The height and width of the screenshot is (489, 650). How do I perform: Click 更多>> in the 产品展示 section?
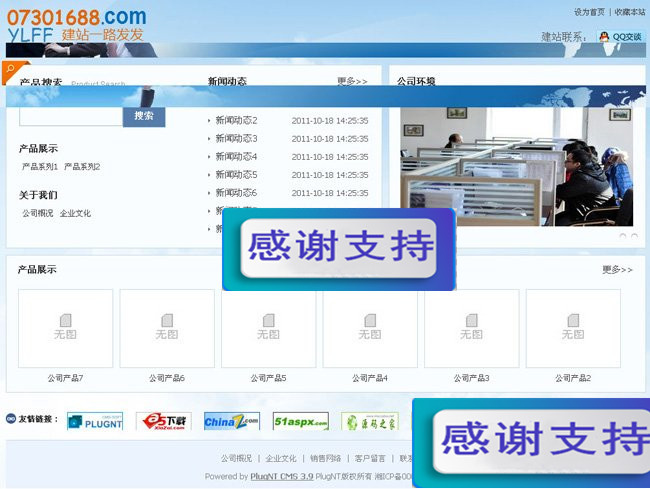click(617, 270)
